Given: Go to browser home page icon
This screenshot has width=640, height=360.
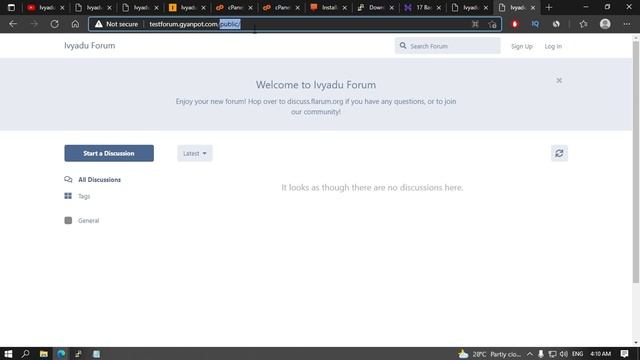Looking at the screenshot, I should click(75, 24).
